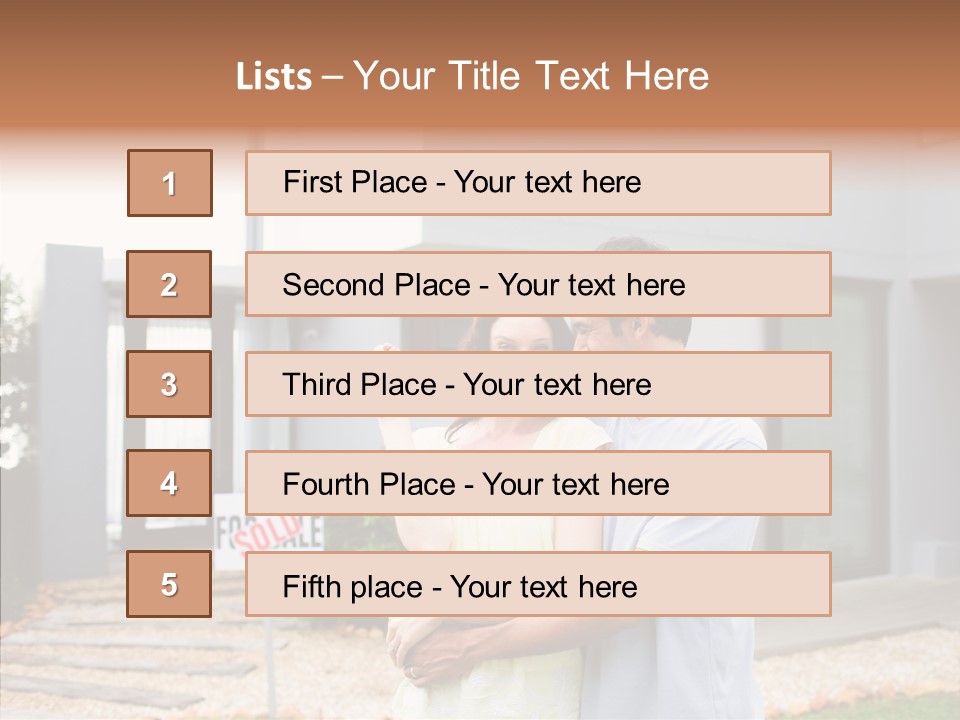Click the number 1 box
This screenshot has height=720, width=960.
(170, 183)
